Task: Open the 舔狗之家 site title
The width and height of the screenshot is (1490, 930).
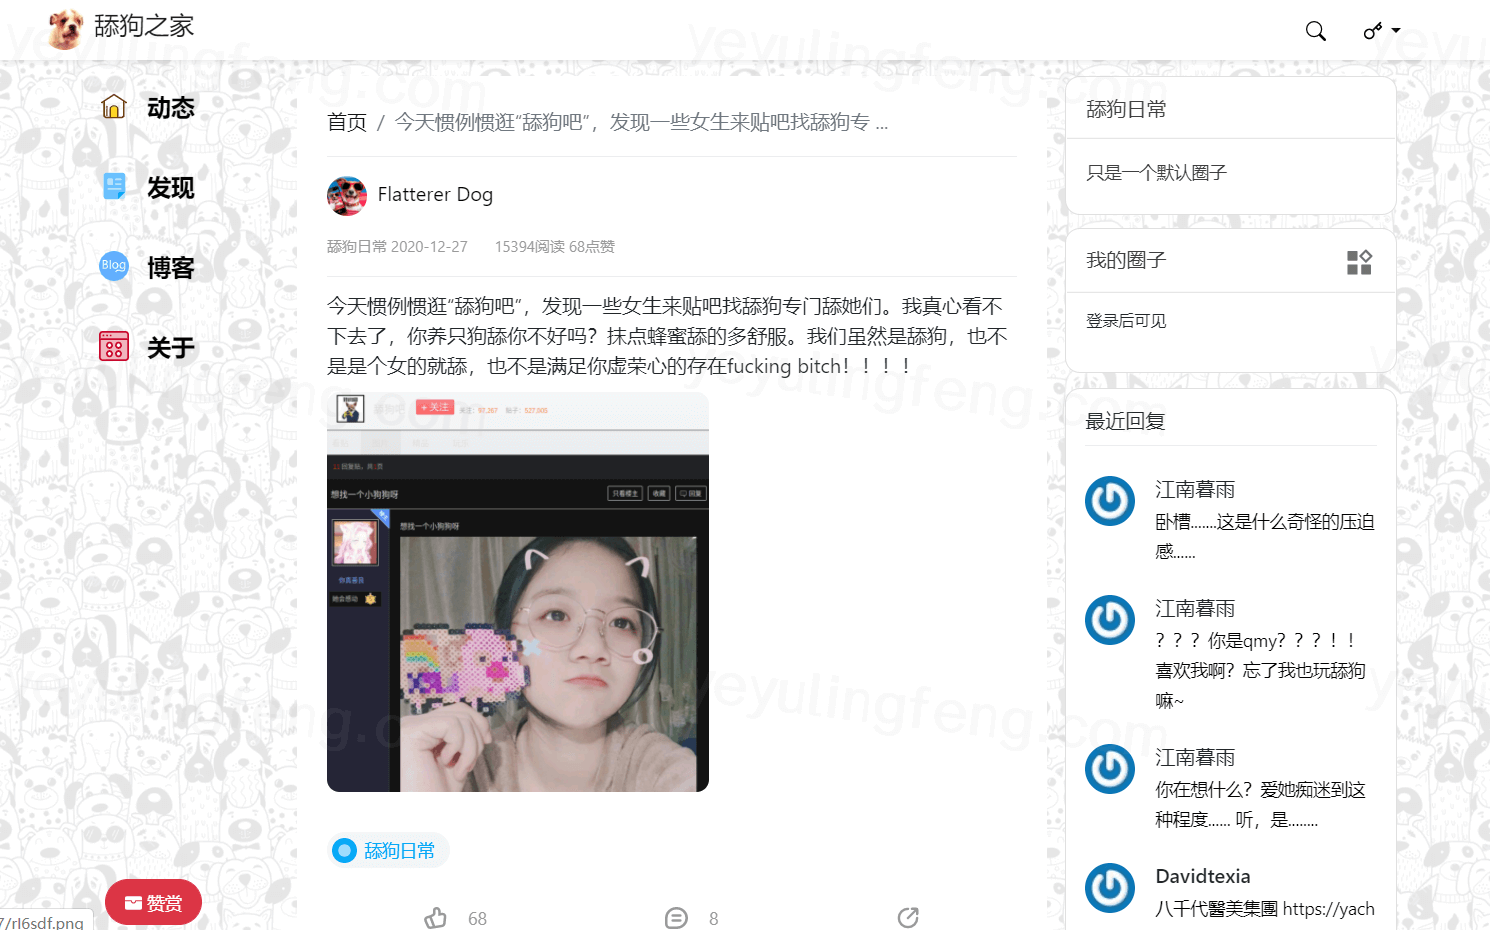Action: (x=144, y=26)
